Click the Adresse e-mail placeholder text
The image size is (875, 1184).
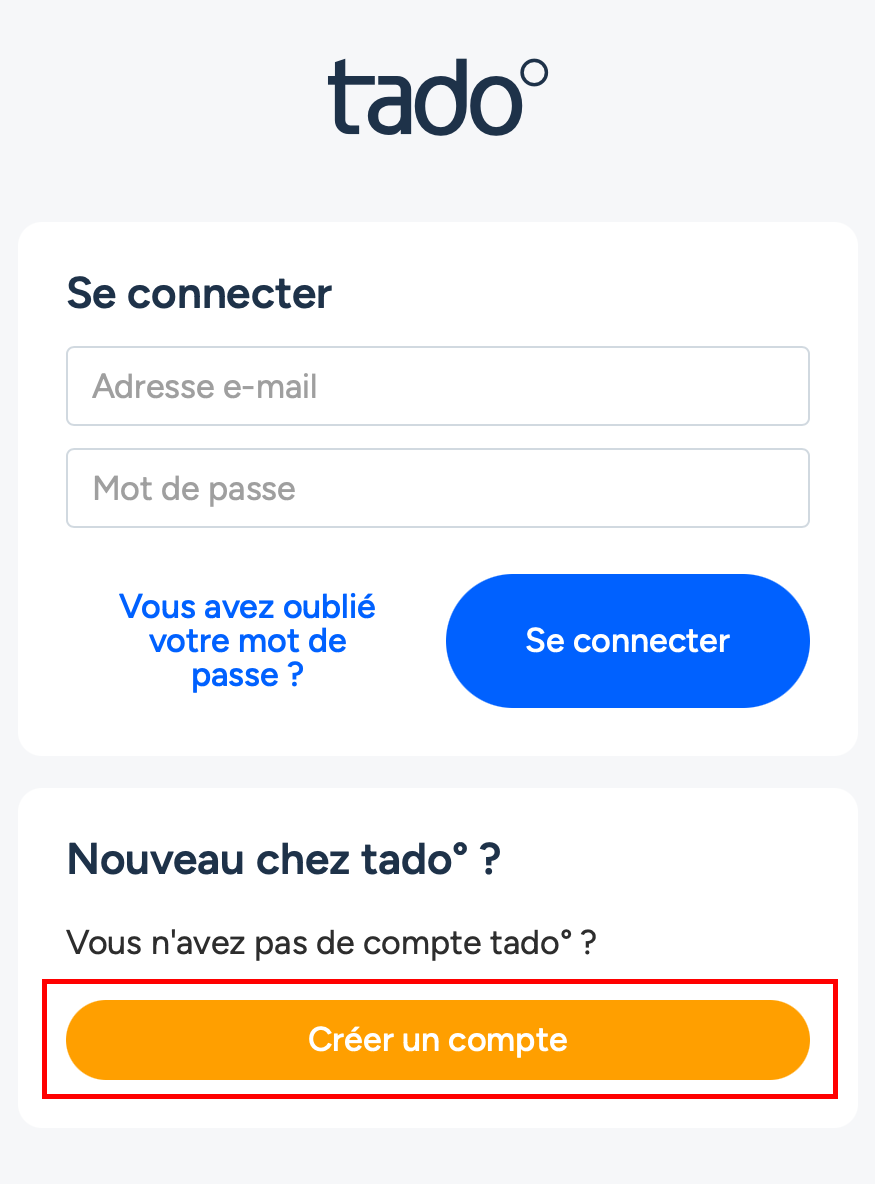pos(205,386)
